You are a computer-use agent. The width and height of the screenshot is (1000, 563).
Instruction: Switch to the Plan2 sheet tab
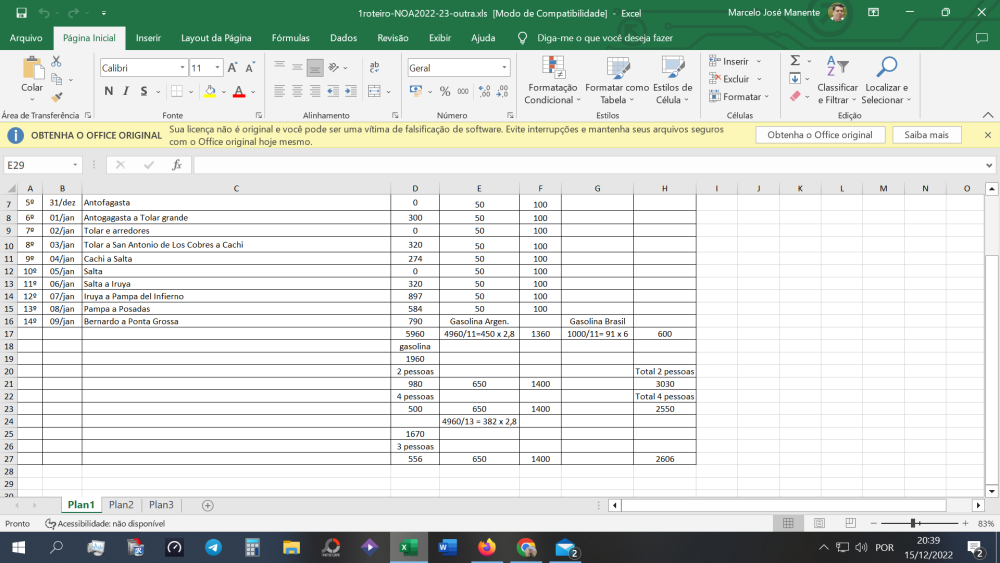click(121, 505)
